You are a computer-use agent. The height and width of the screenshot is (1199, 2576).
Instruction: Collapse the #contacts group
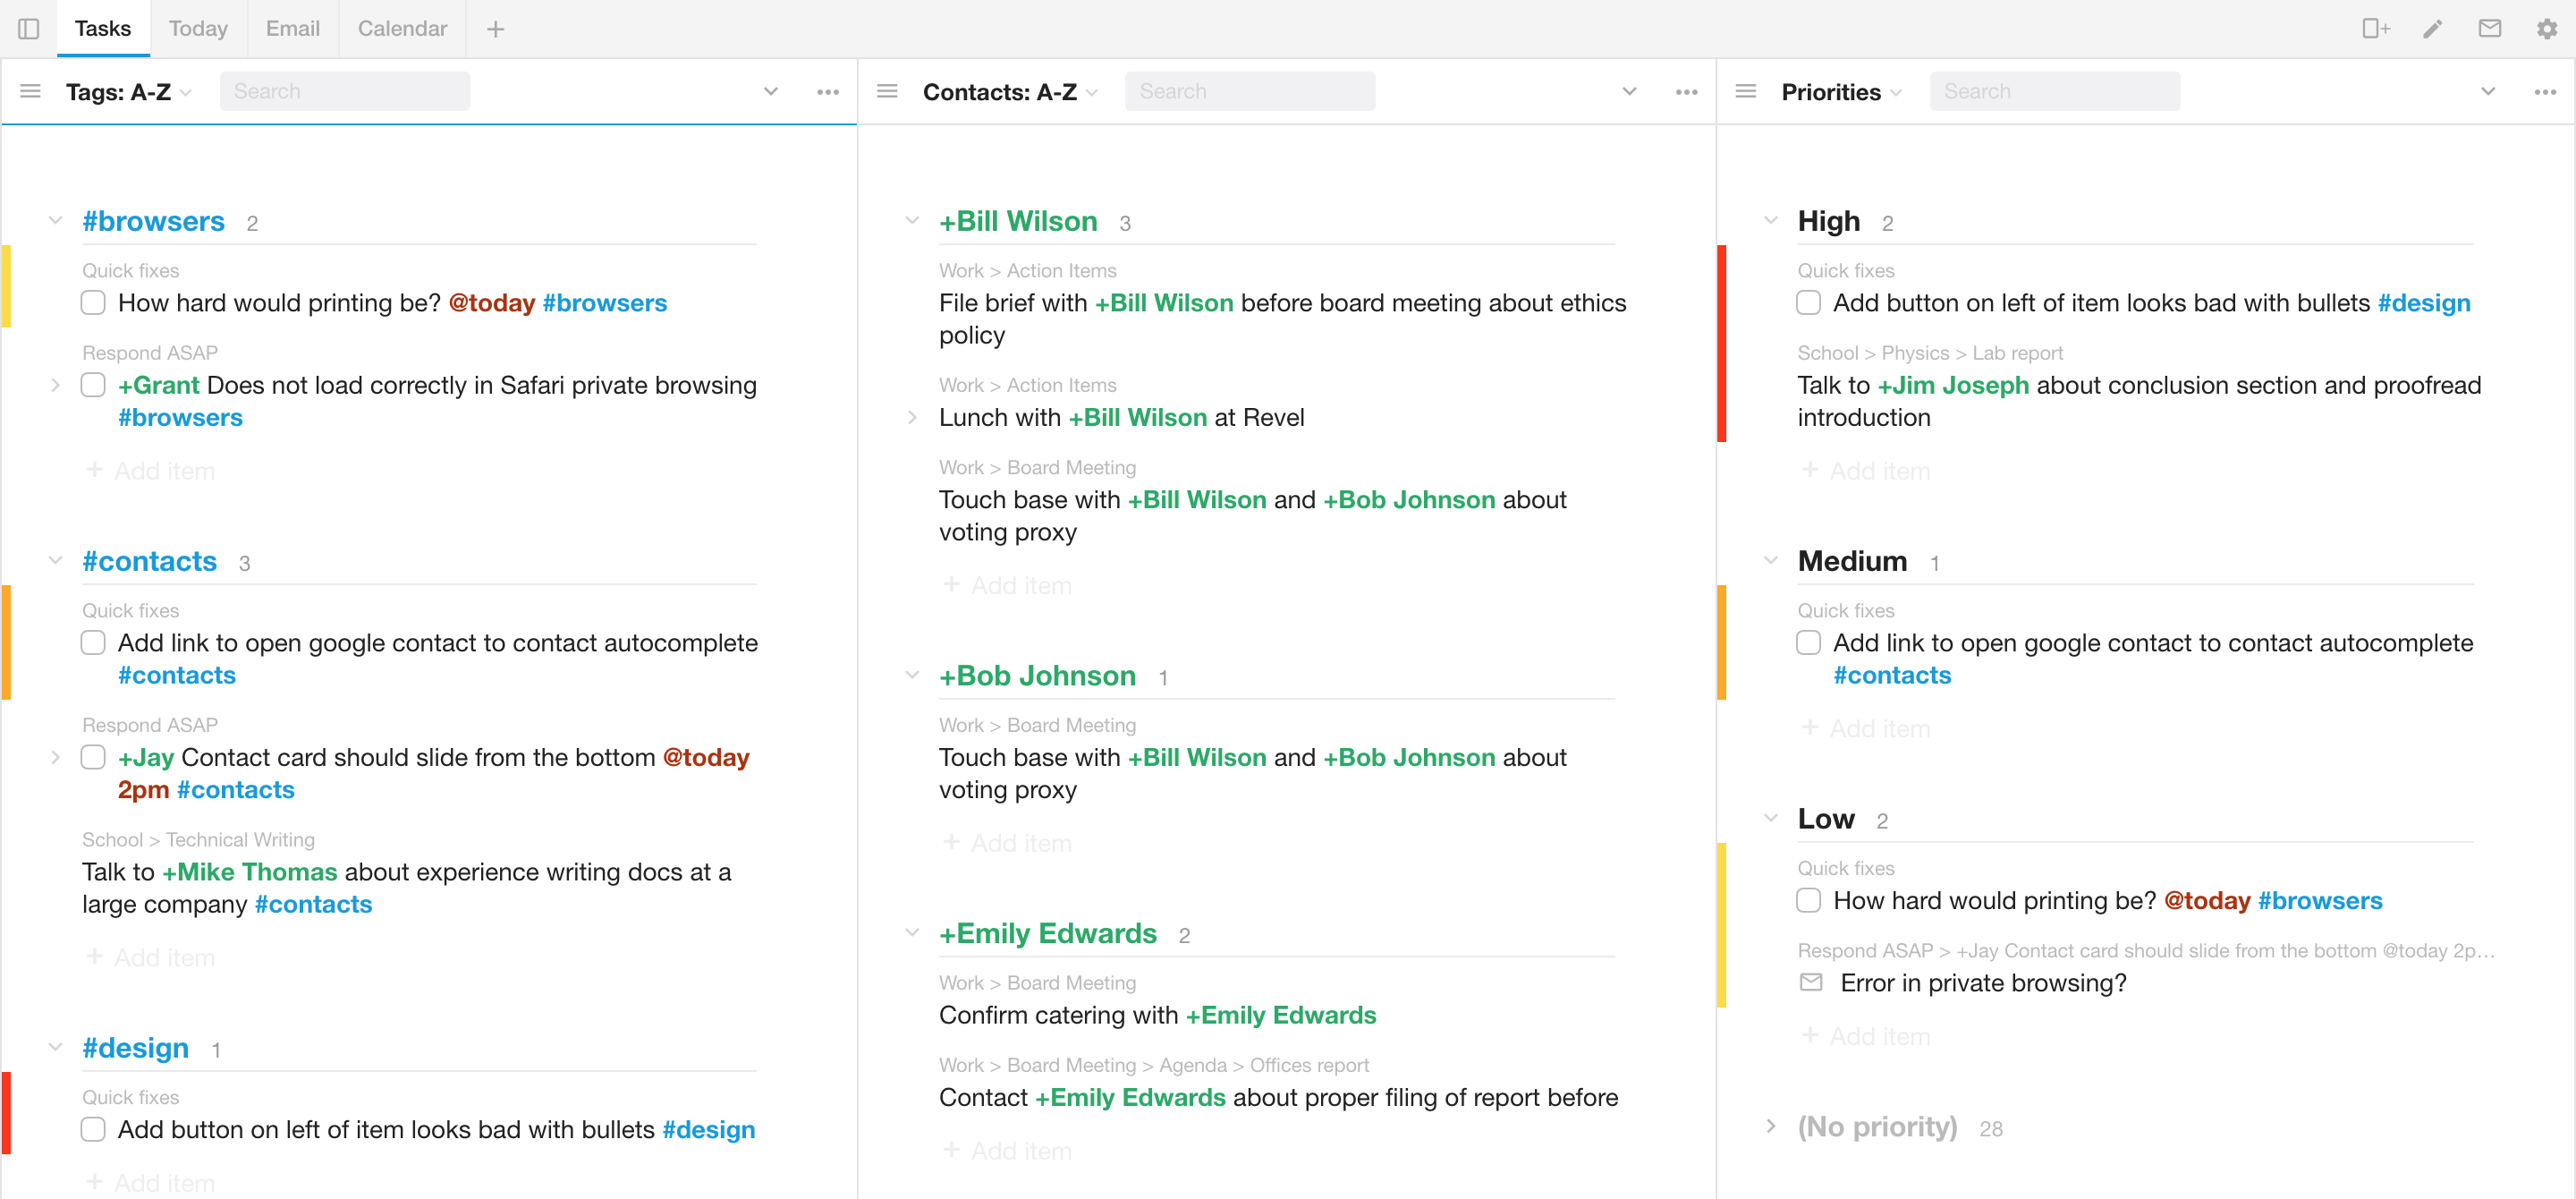[x=56, y=561]
